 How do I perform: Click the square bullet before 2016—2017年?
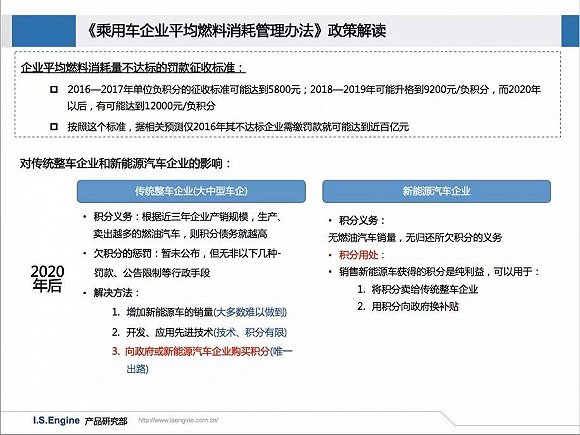click(54, 90)
